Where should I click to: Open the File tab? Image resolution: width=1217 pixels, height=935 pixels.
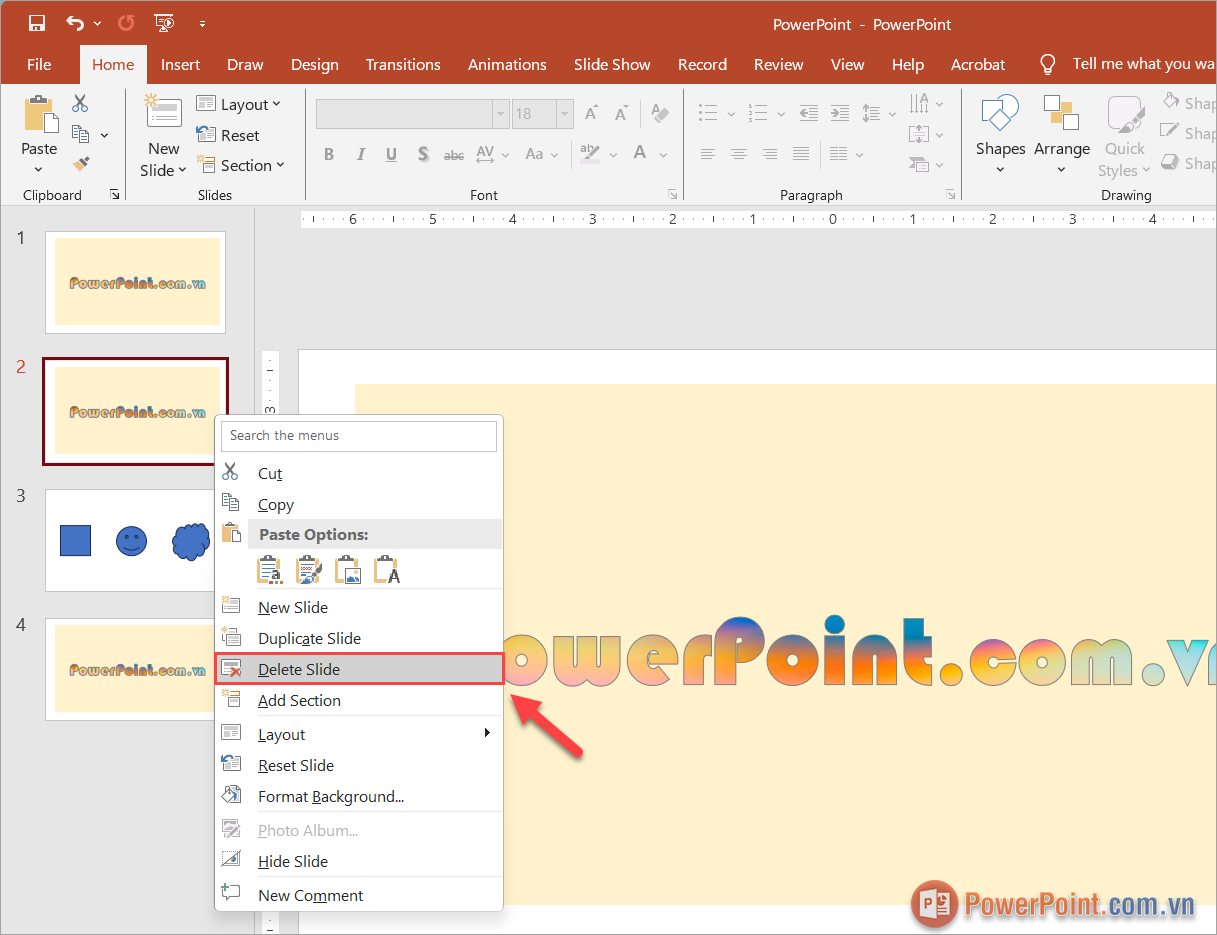(39, 64)
